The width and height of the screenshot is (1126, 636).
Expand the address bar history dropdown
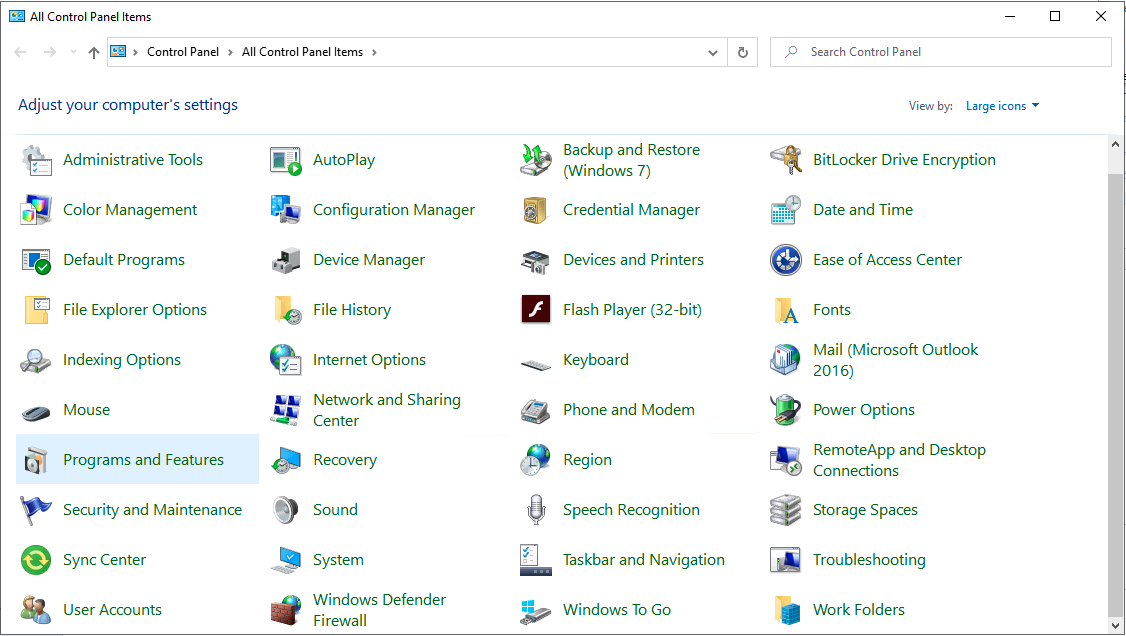[x=712, y=52]
